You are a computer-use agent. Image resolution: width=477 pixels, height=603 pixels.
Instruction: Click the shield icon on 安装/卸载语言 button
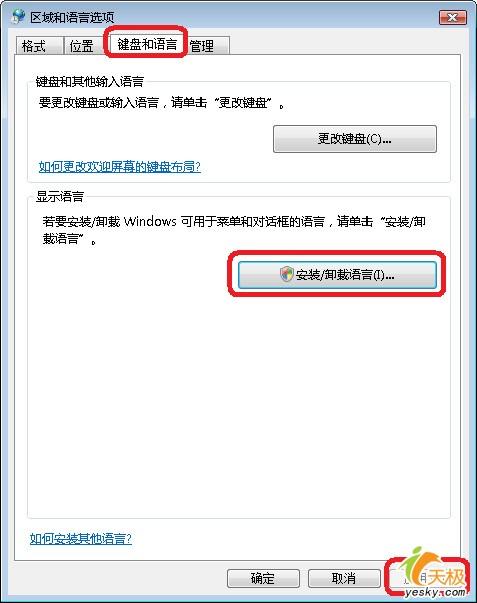click(x=287, y=274)
